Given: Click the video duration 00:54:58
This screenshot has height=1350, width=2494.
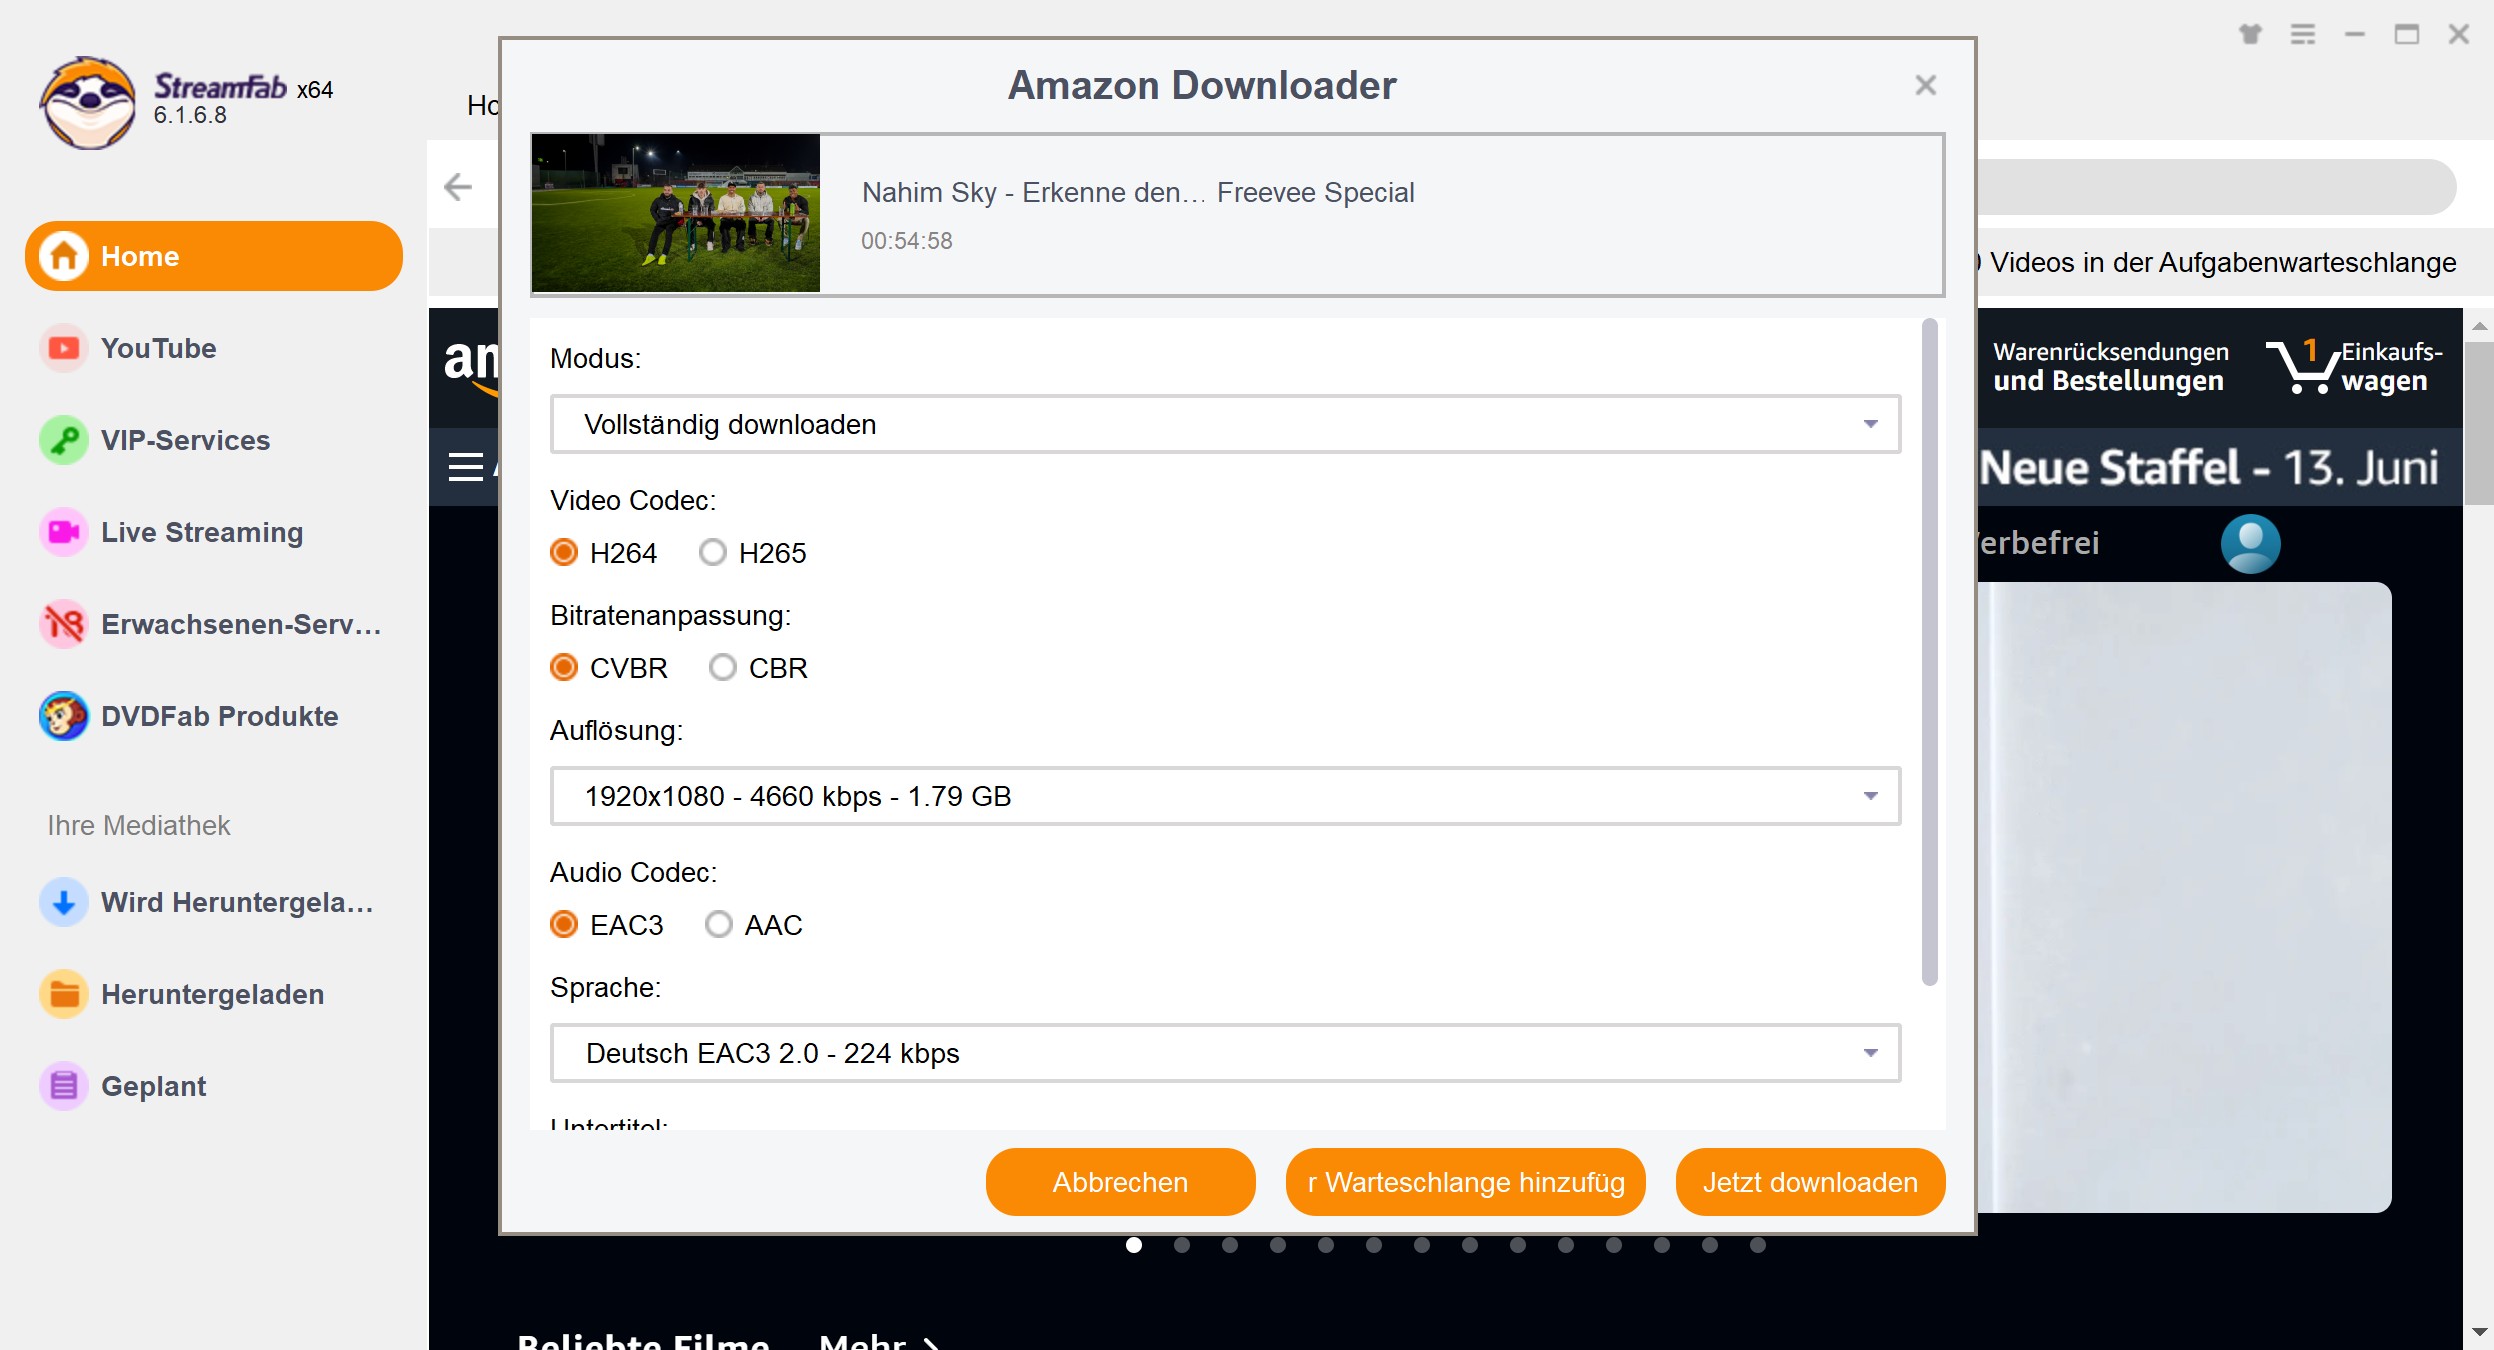Looking at the screenshot, I should click(907, 241).
